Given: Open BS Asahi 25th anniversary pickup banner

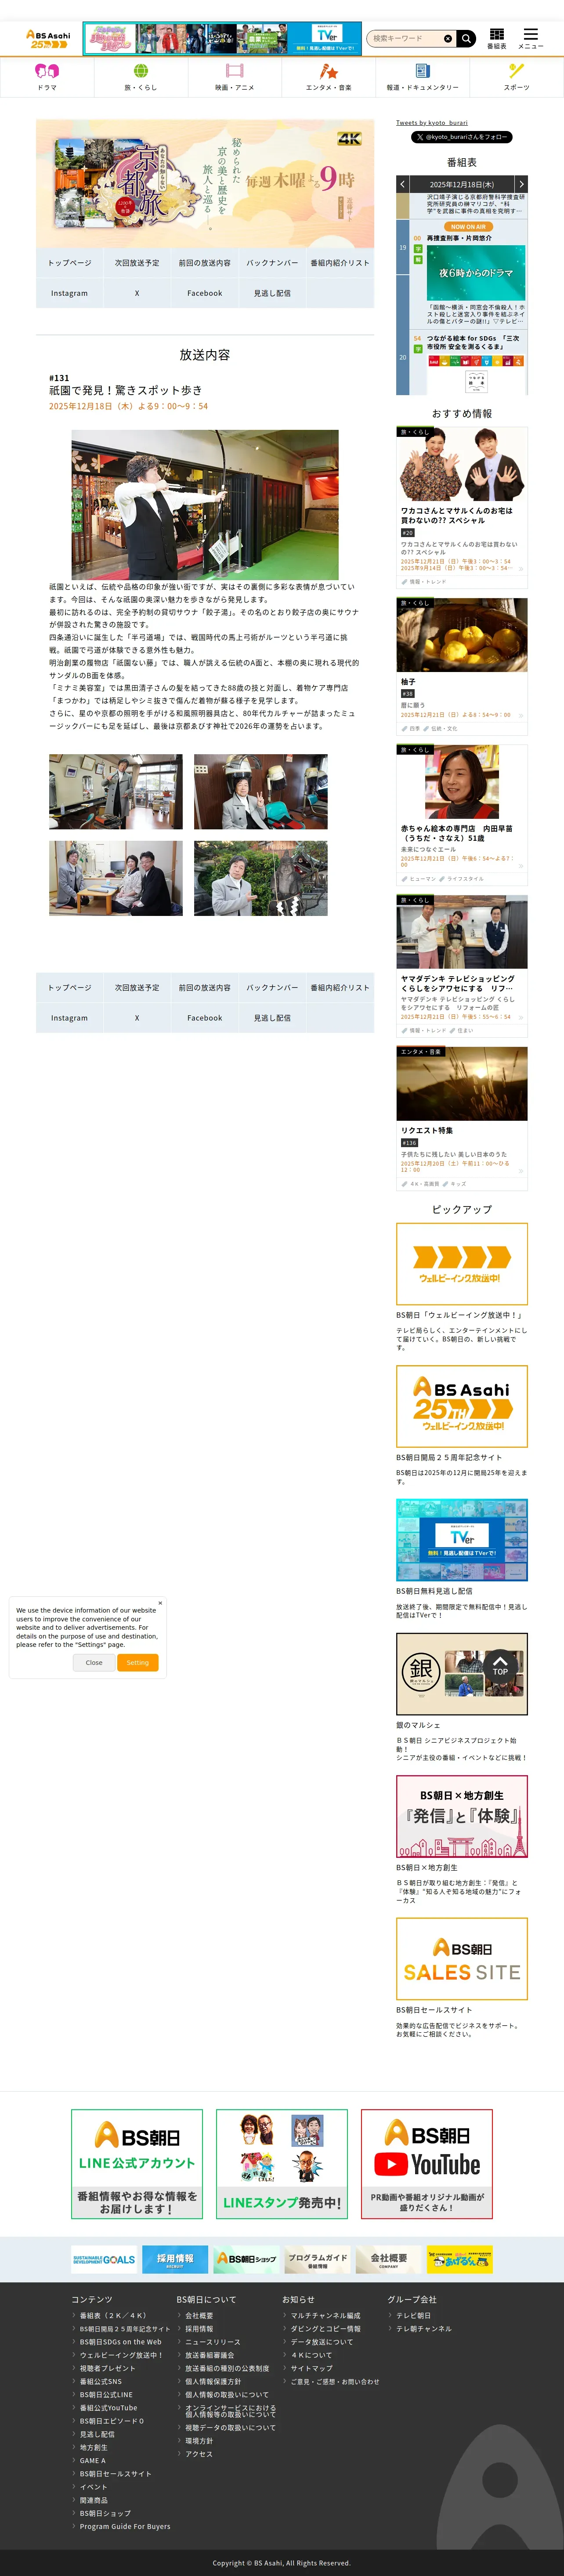Looking at the screenshot, I should 462,1406.
